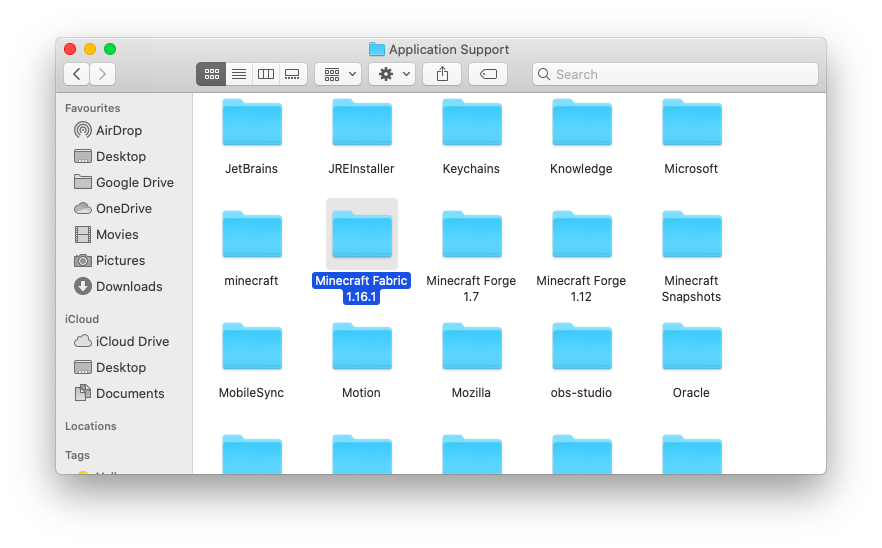Open OneDrive in the sidebar

[113, 208]
